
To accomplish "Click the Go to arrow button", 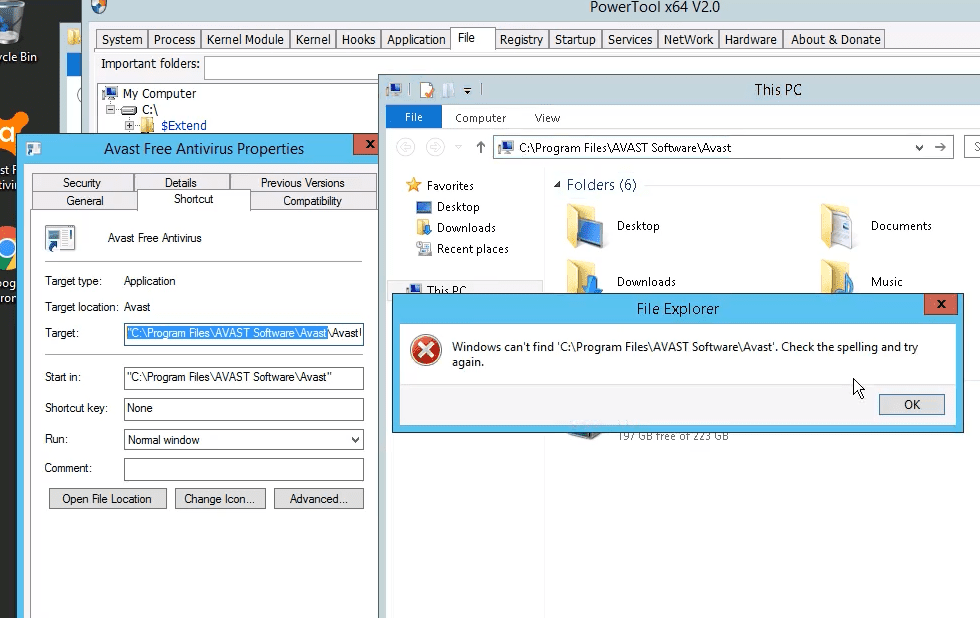I will coord(940,147).
